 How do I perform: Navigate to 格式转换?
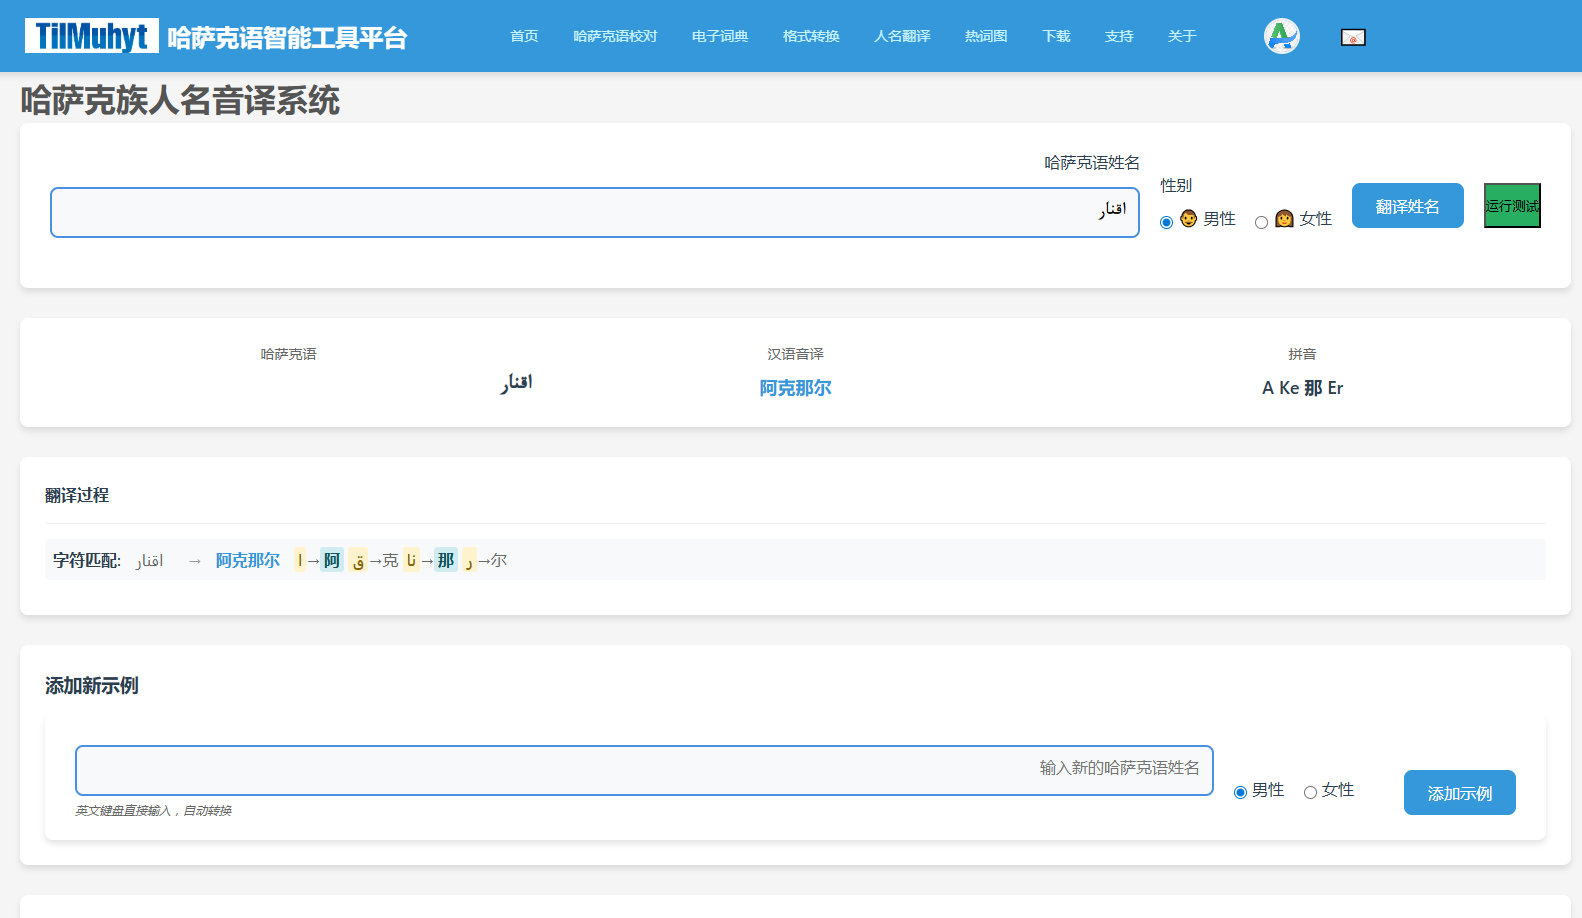coord(811,36)
